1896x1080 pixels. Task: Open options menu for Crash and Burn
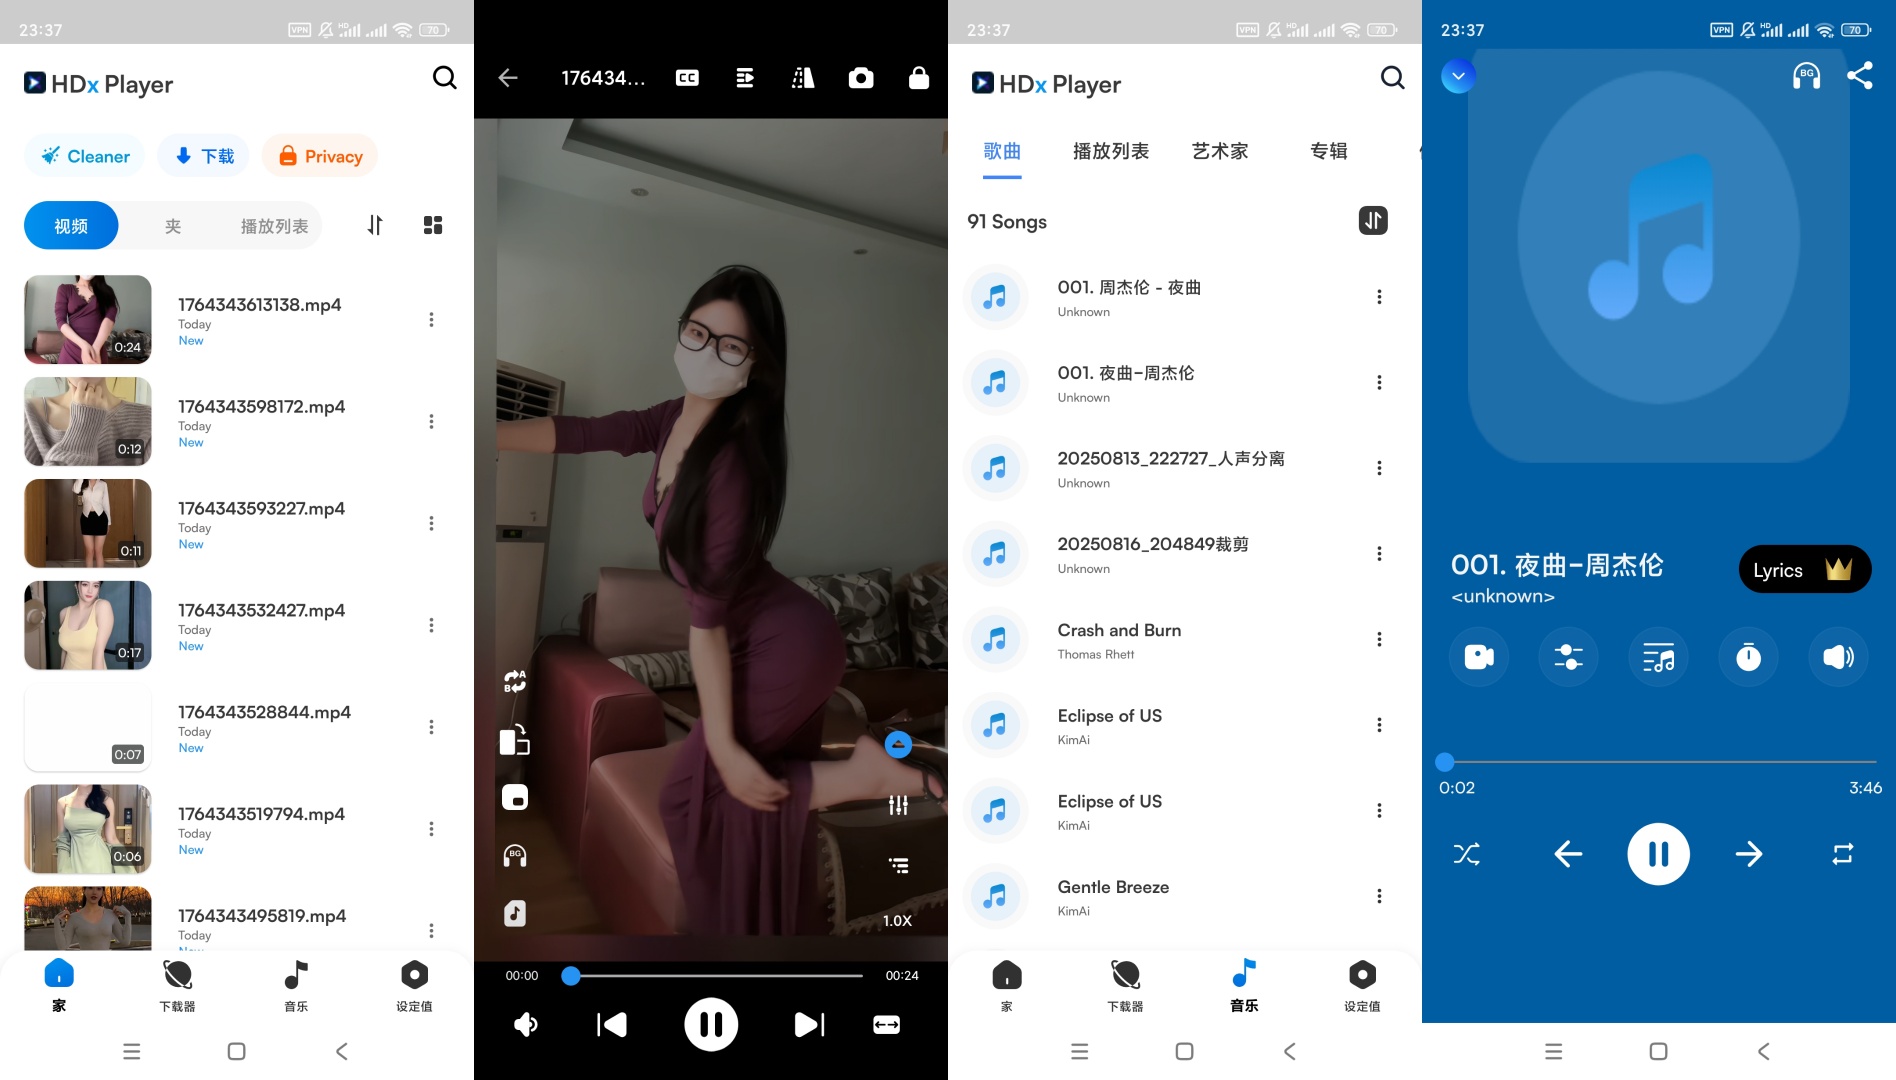coord(1379,639)
